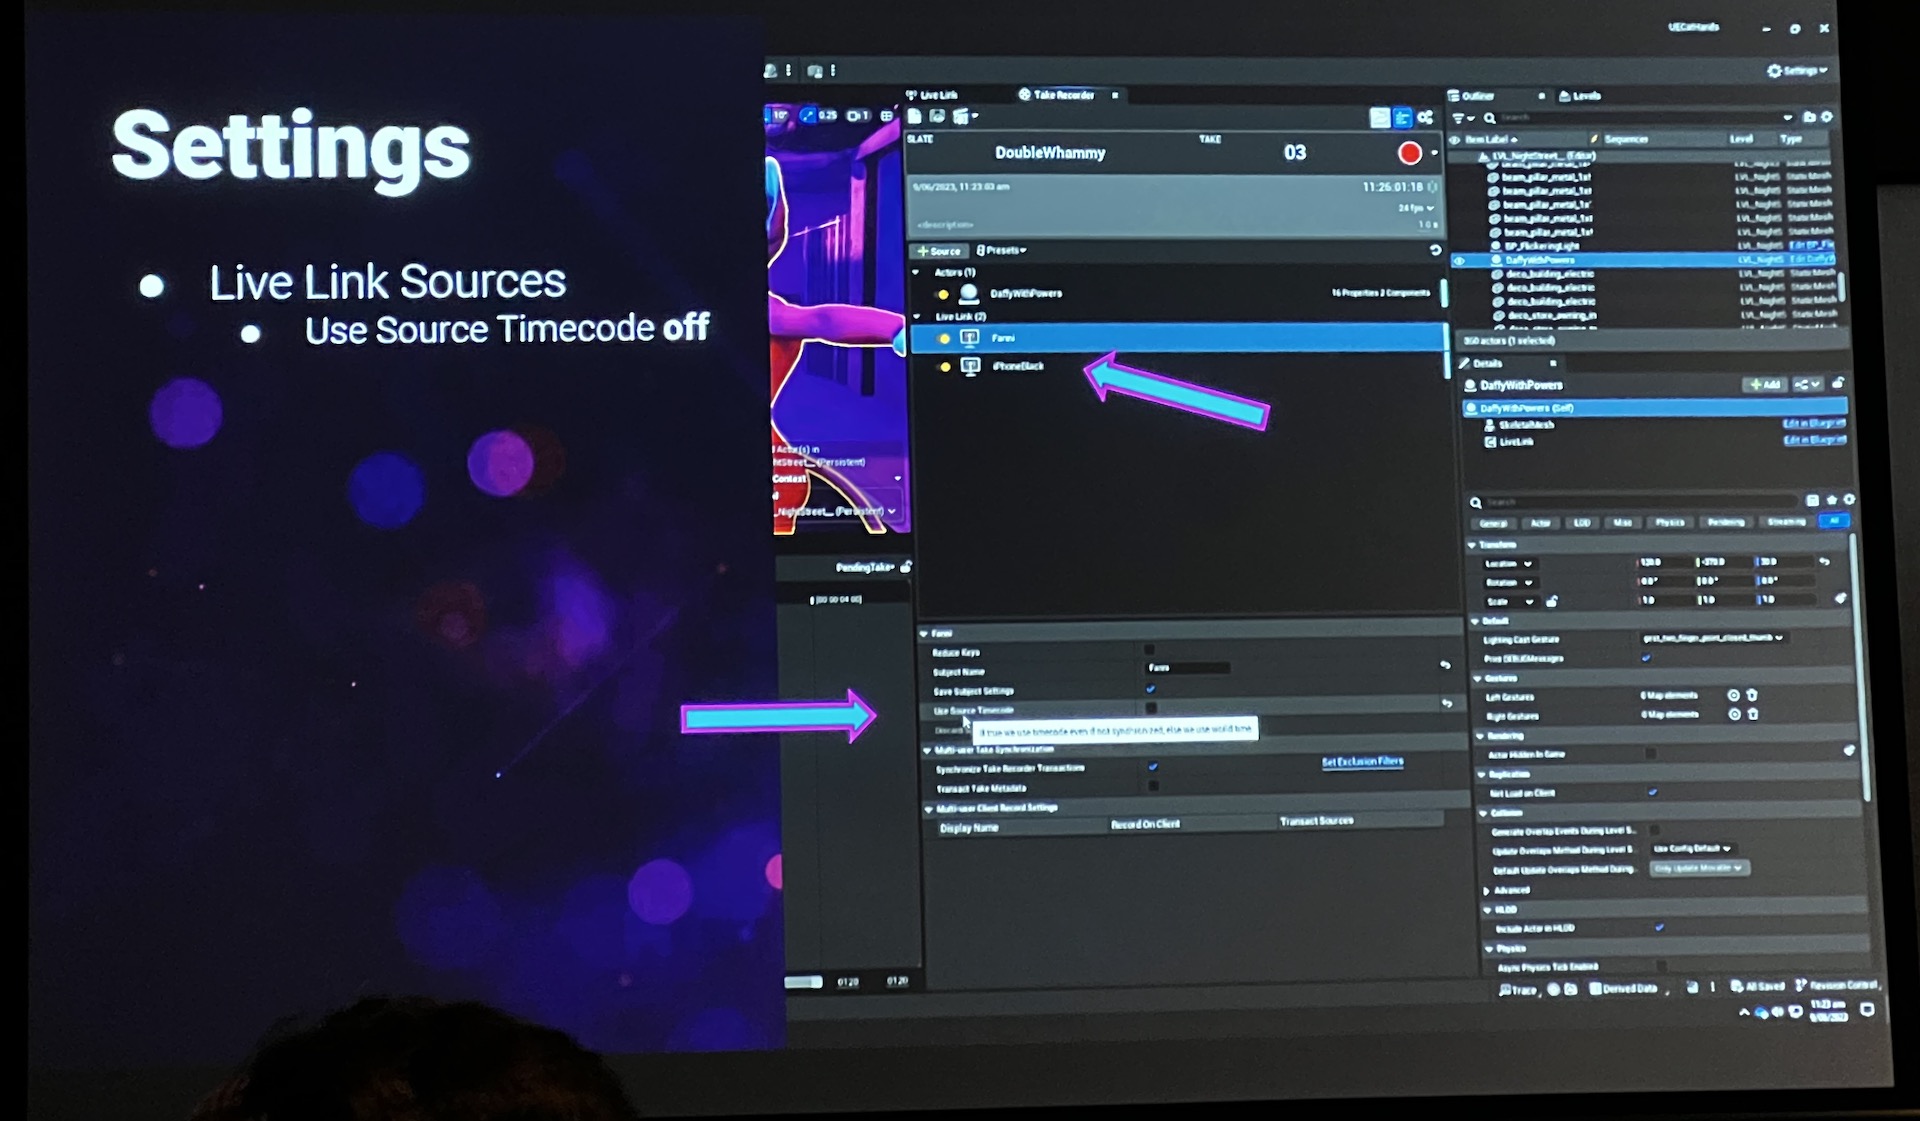Open Outliner settings gear icon

tap(1827, 117)
